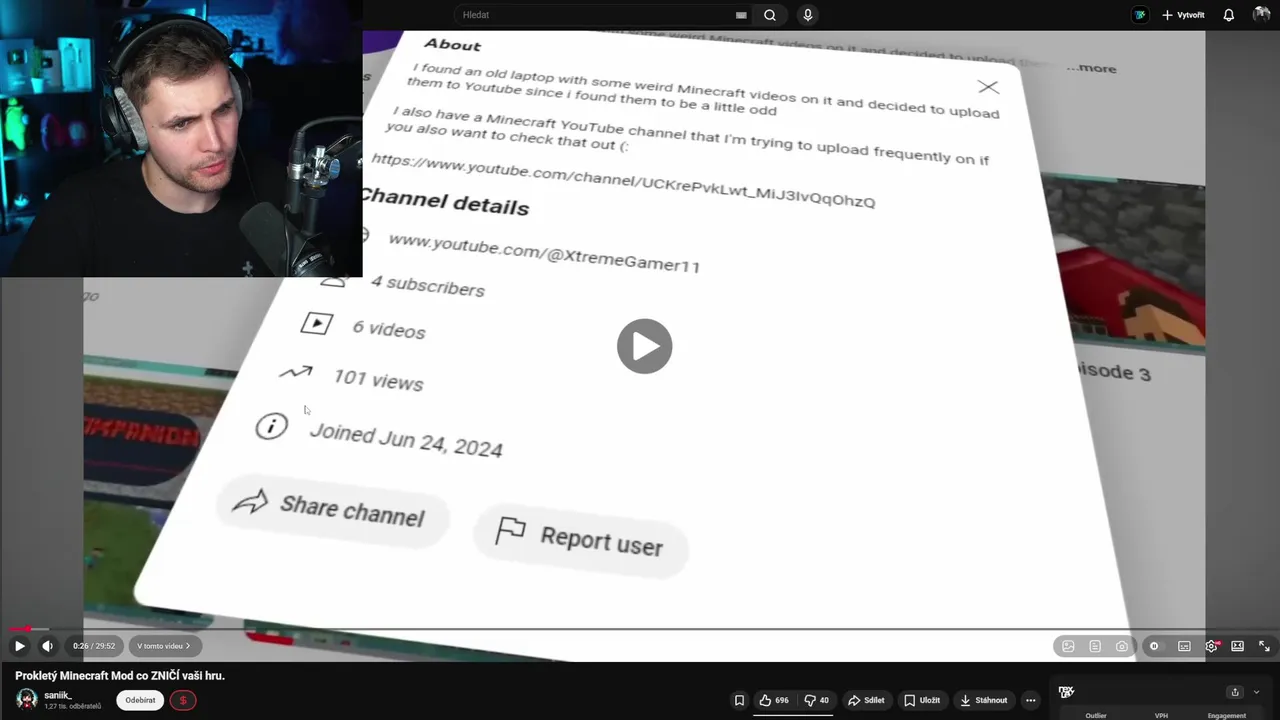
Task: Switch to theater mode icon
Action: tap(1237, 646)
